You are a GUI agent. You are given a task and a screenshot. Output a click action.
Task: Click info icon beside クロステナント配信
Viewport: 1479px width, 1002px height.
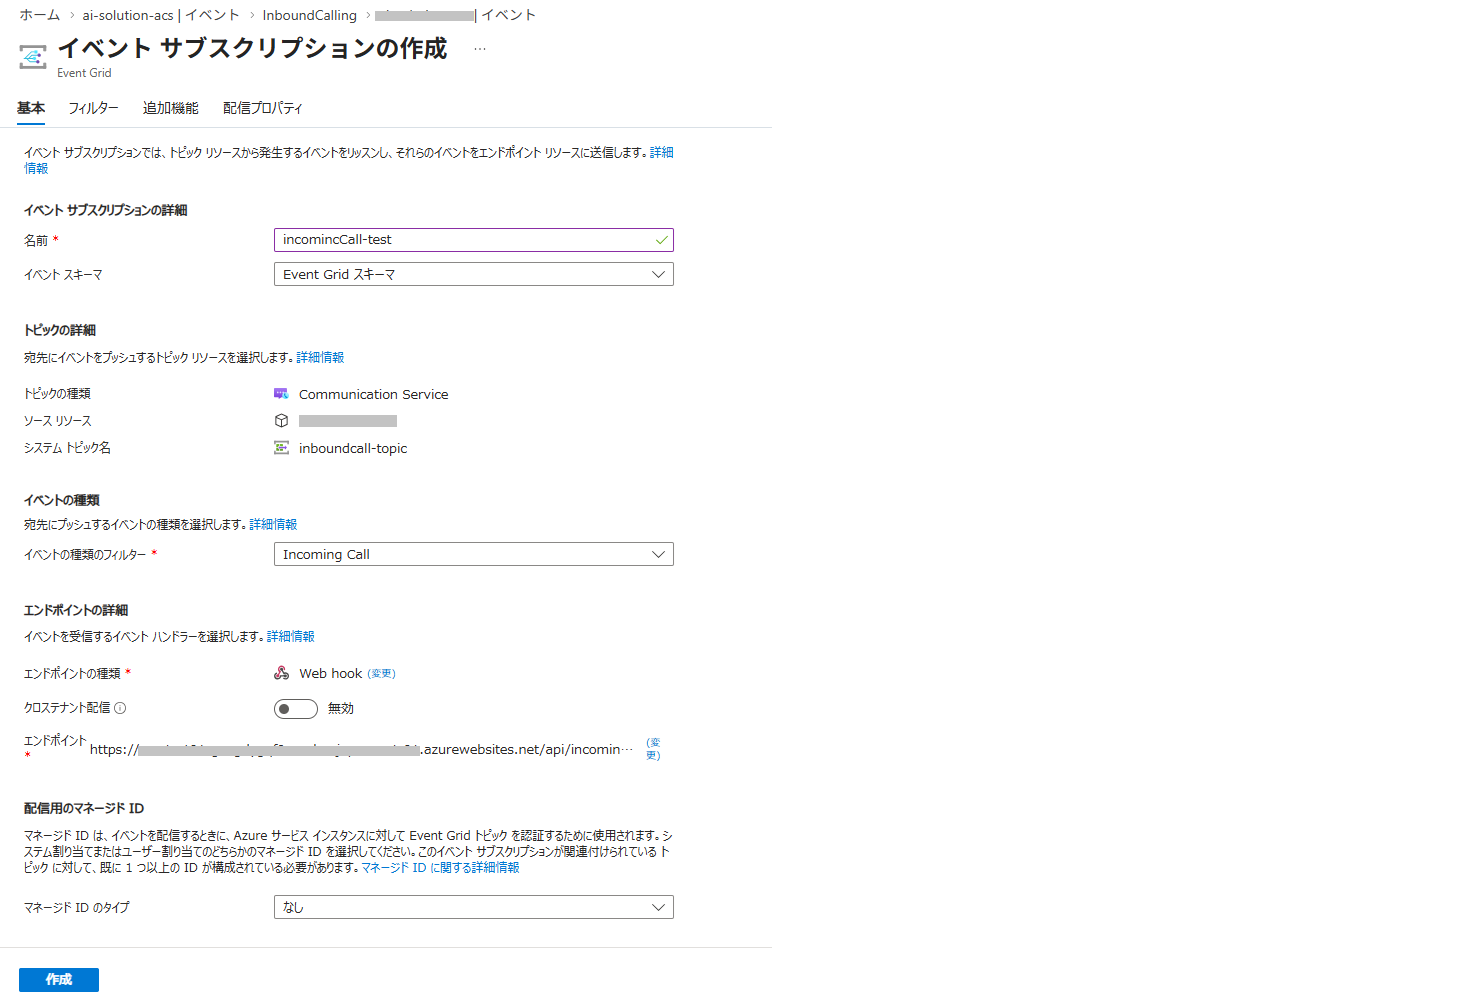tap(120, 708)
